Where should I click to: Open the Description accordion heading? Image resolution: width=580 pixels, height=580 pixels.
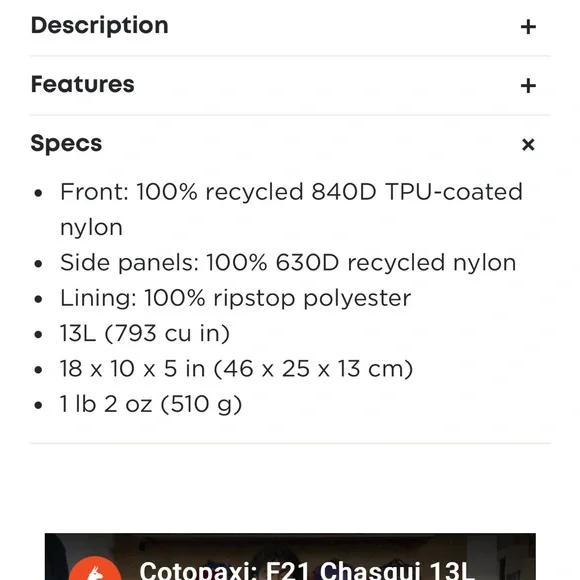pyautogui.click(x=100, y=26)
